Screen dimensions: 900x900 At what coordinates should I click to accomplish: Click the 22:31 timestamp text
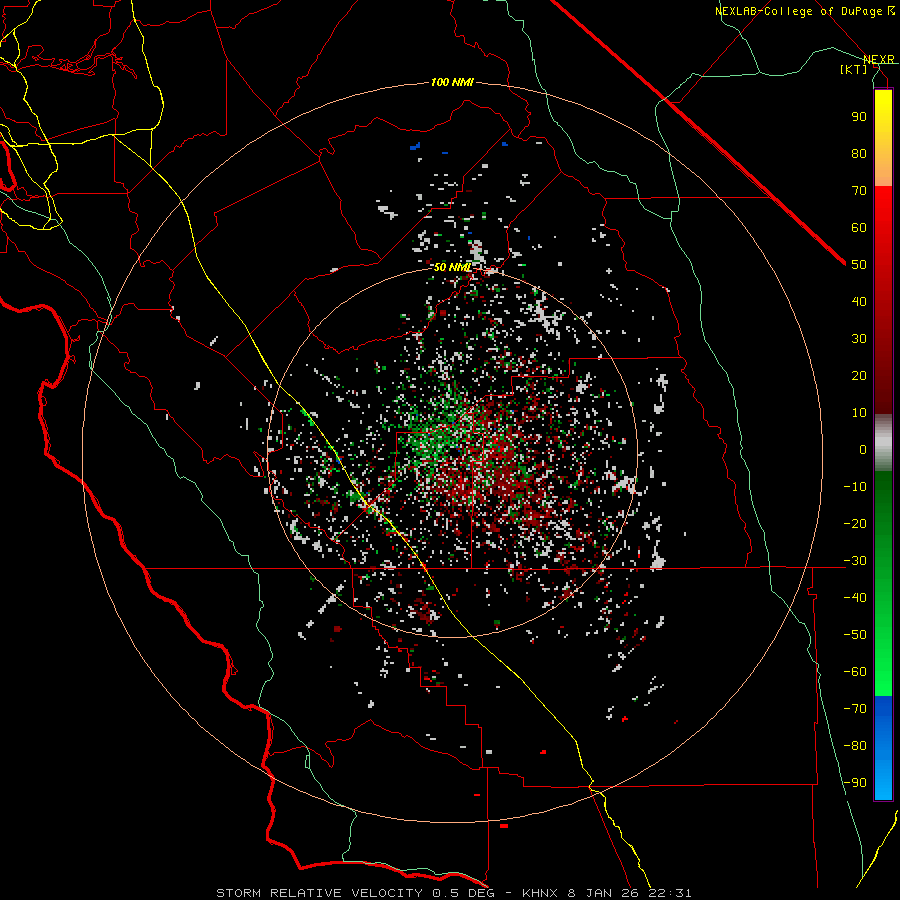pyautogui.click(x=669, y=893)
